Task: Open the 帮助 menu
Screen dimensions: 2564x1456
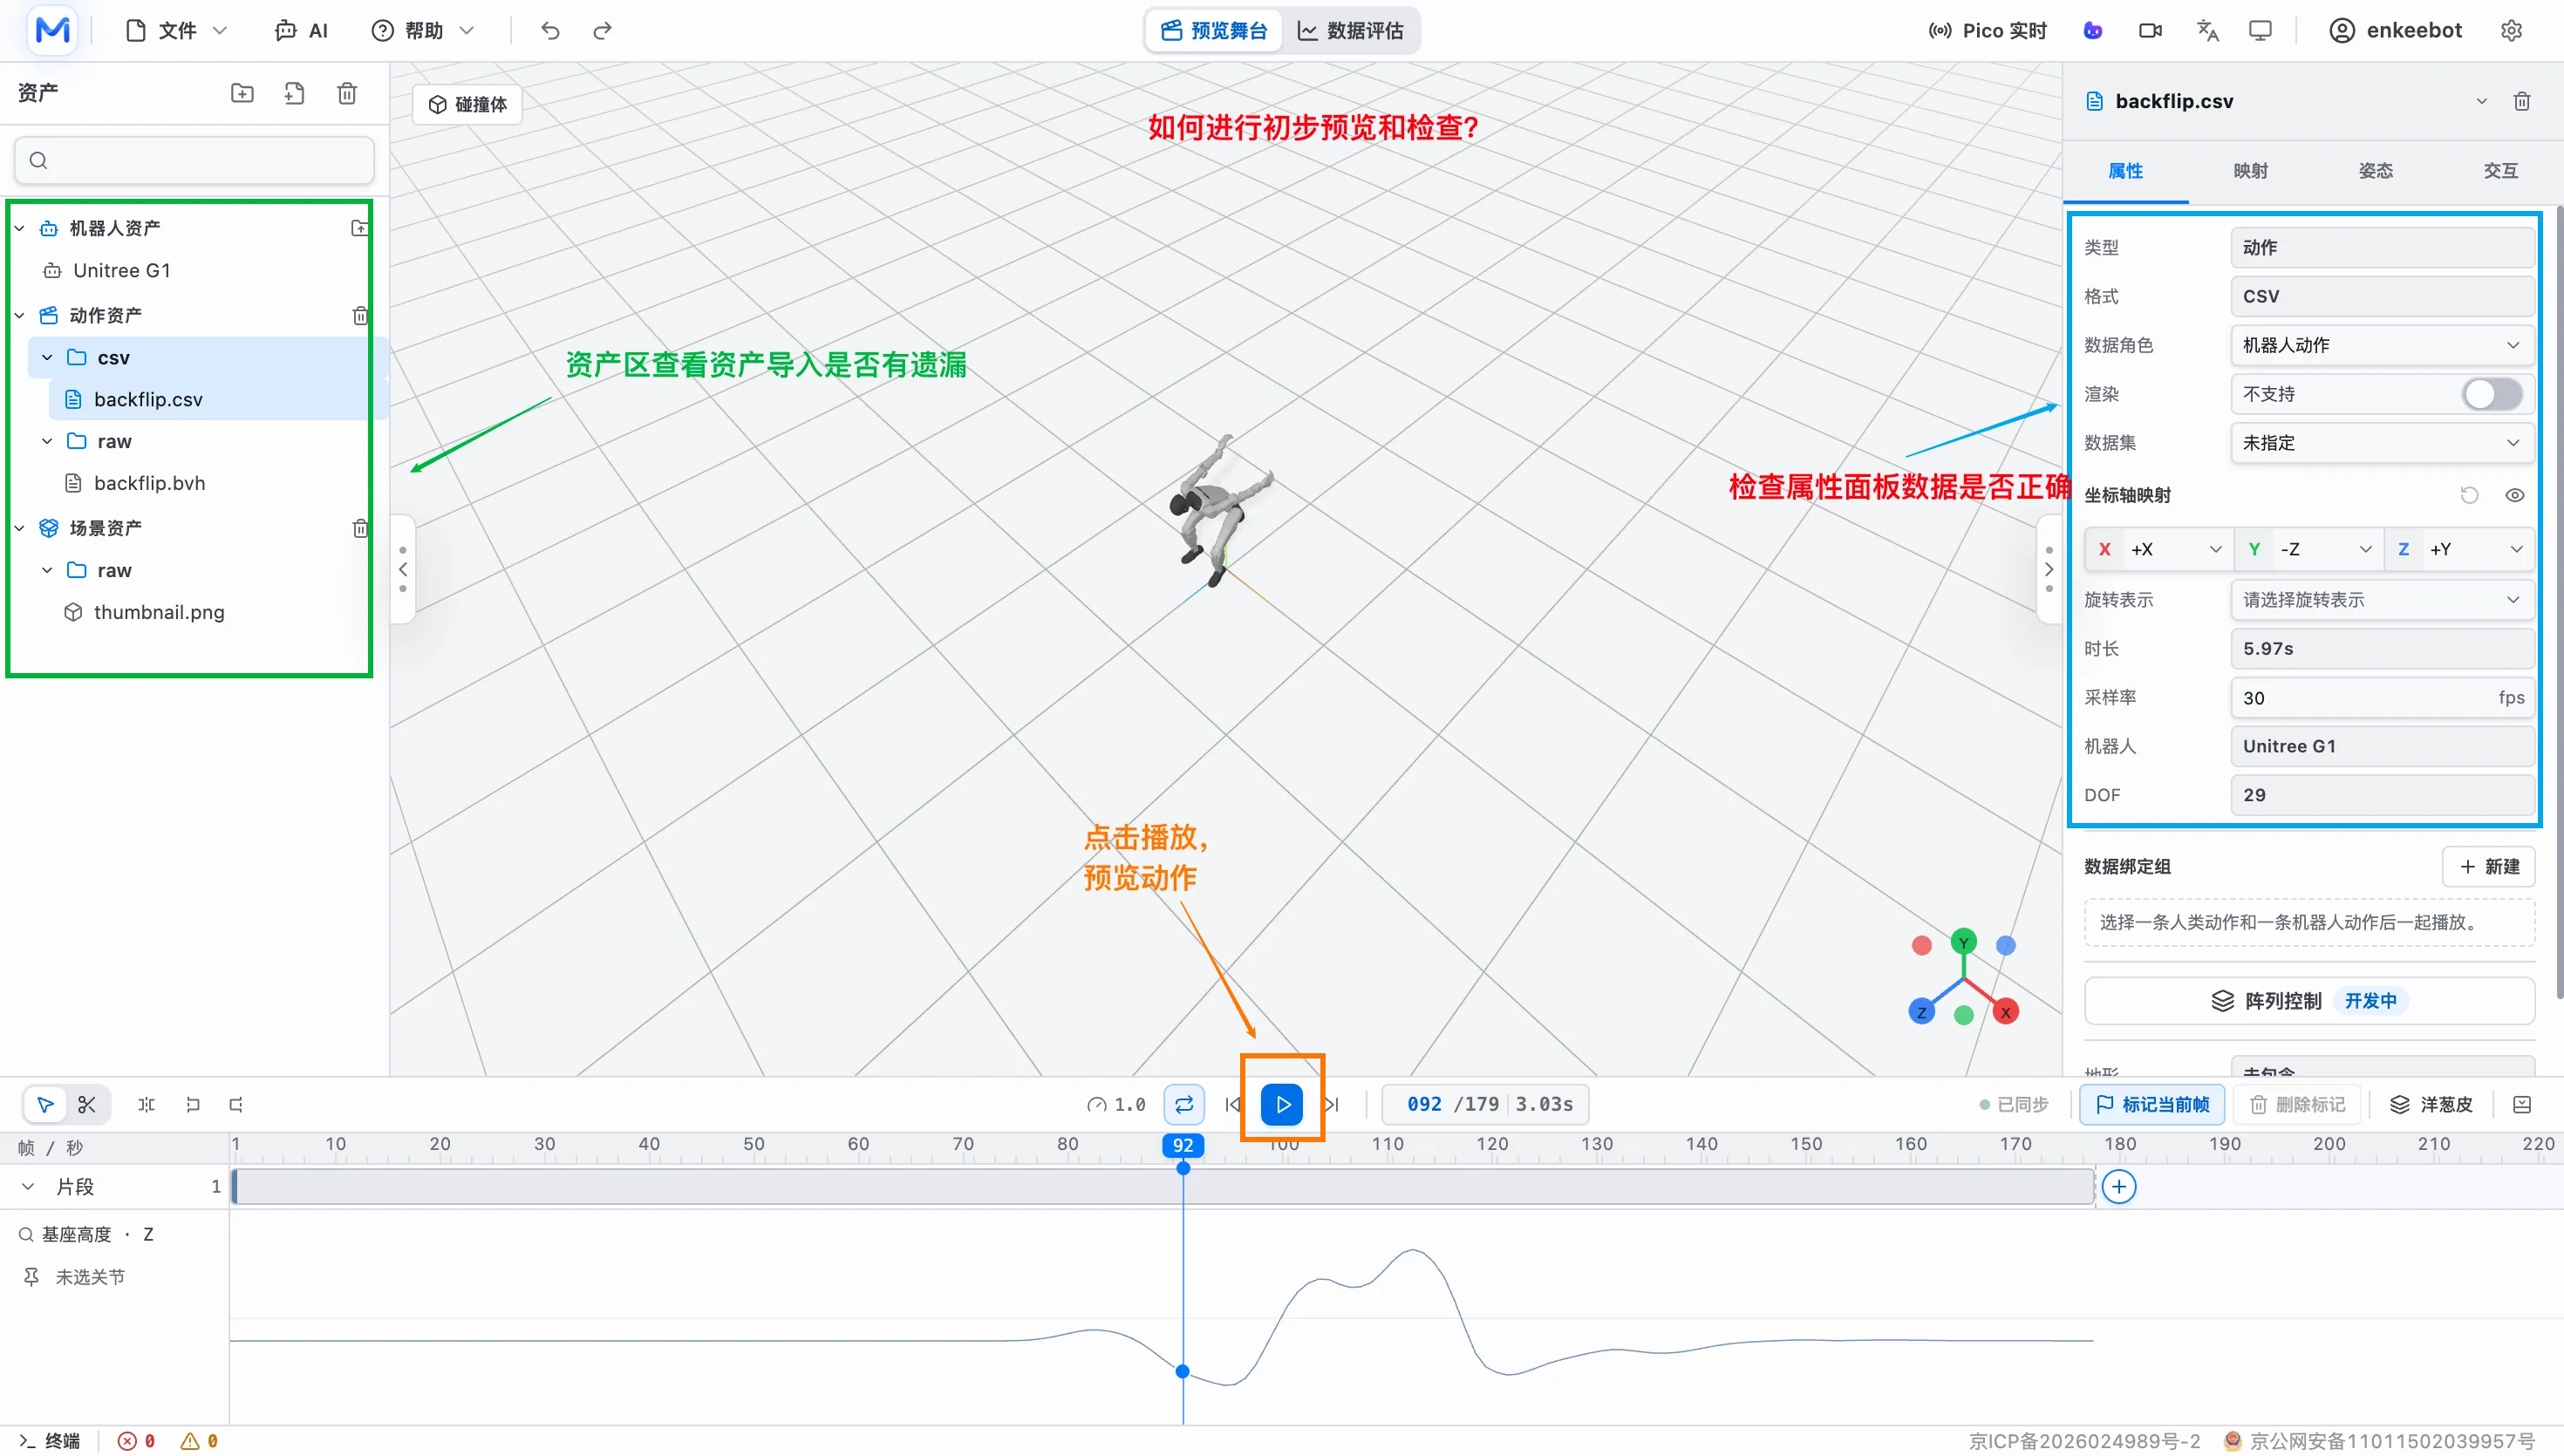Action: pyautogui.click(x=421, y=31)
